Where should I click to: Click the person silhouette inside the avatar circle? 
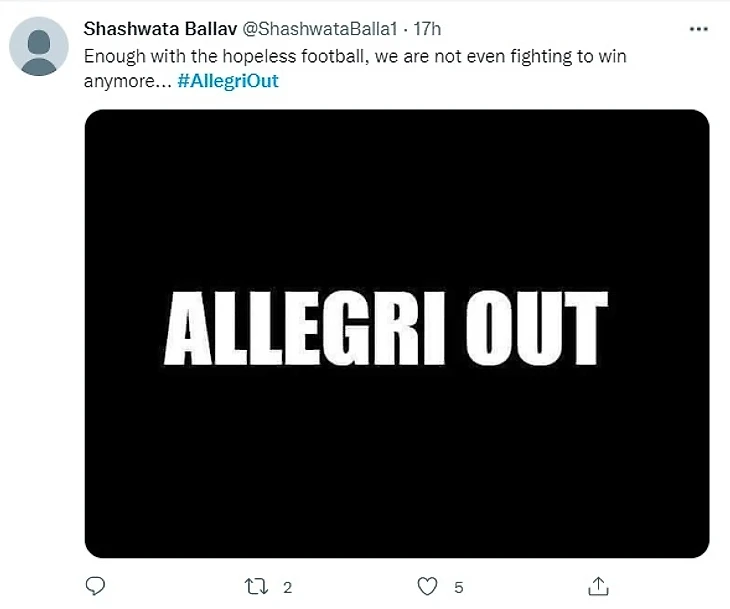(39, 50)
